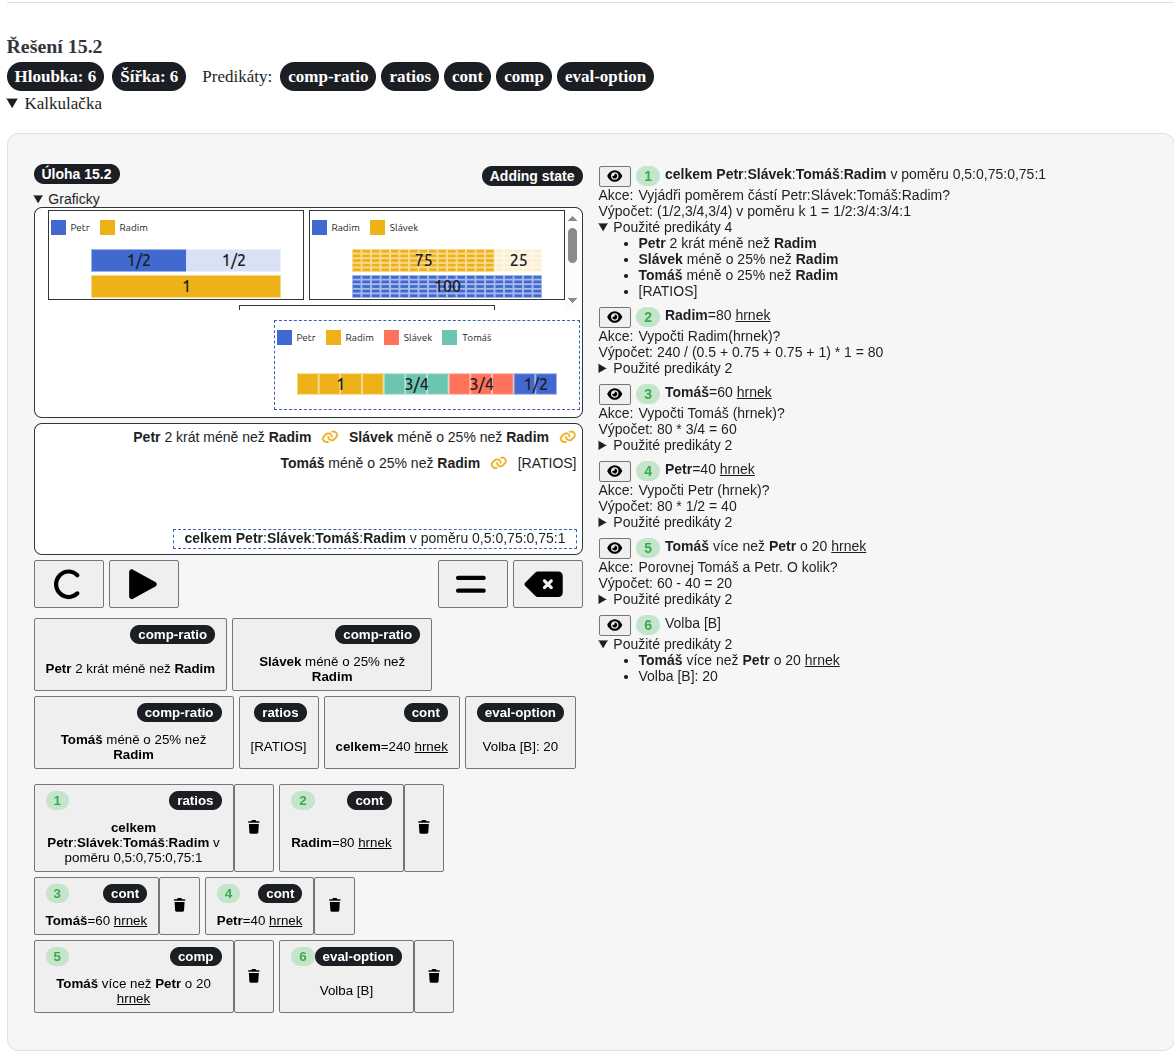The width and height of the screenshot is (1174, 1060).
Task: Collapse the Kalkulačka section
Action: click(13, 103)
